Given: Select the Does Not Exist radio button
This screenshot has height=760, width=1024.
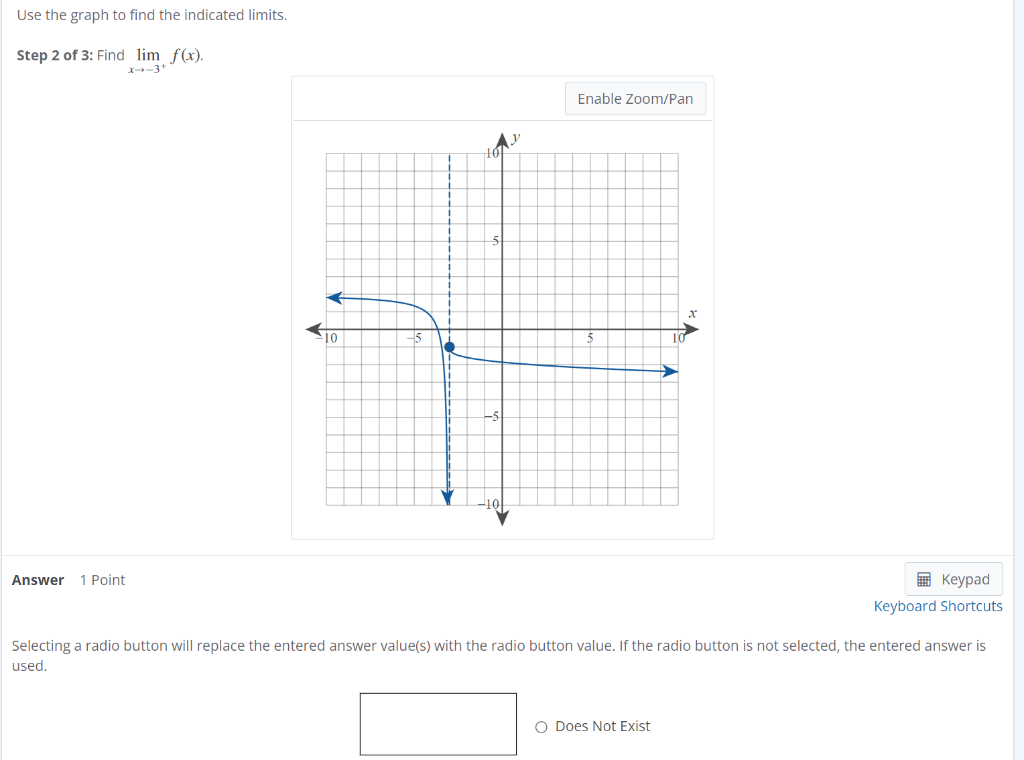Looking at the screenshot, I should (x=540, y=726).
